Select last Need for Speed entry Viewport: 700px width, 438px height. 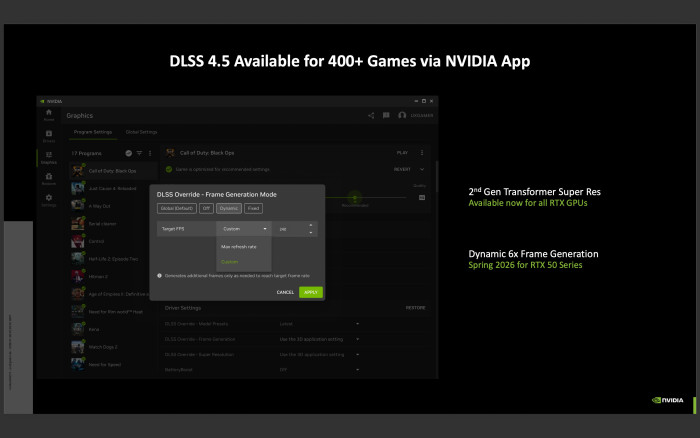114,365
